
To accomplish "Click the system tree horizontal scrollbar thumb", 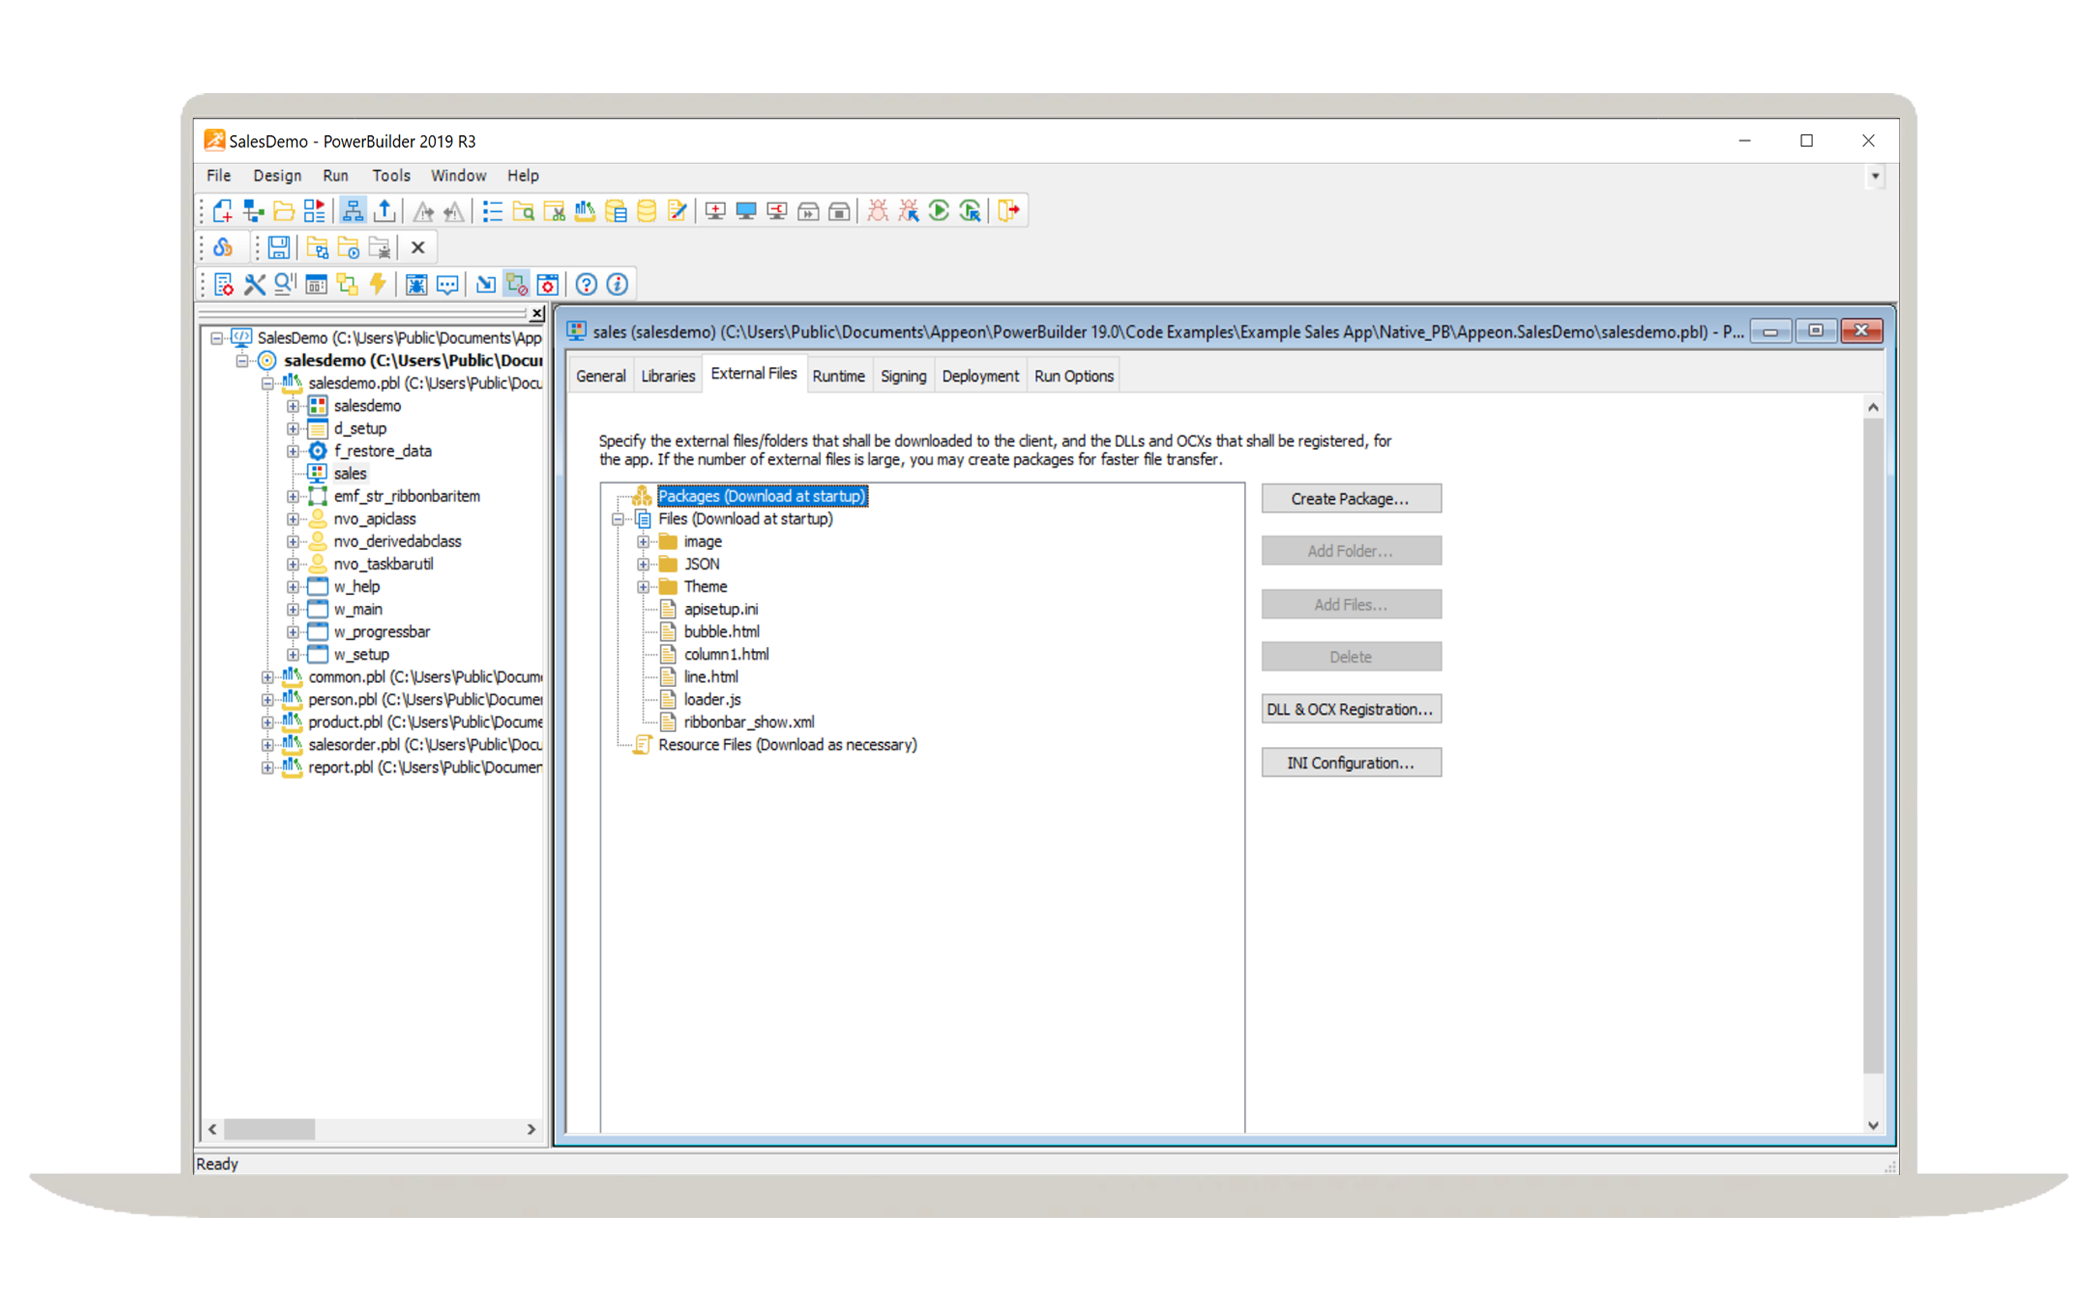I will 269,1129.
